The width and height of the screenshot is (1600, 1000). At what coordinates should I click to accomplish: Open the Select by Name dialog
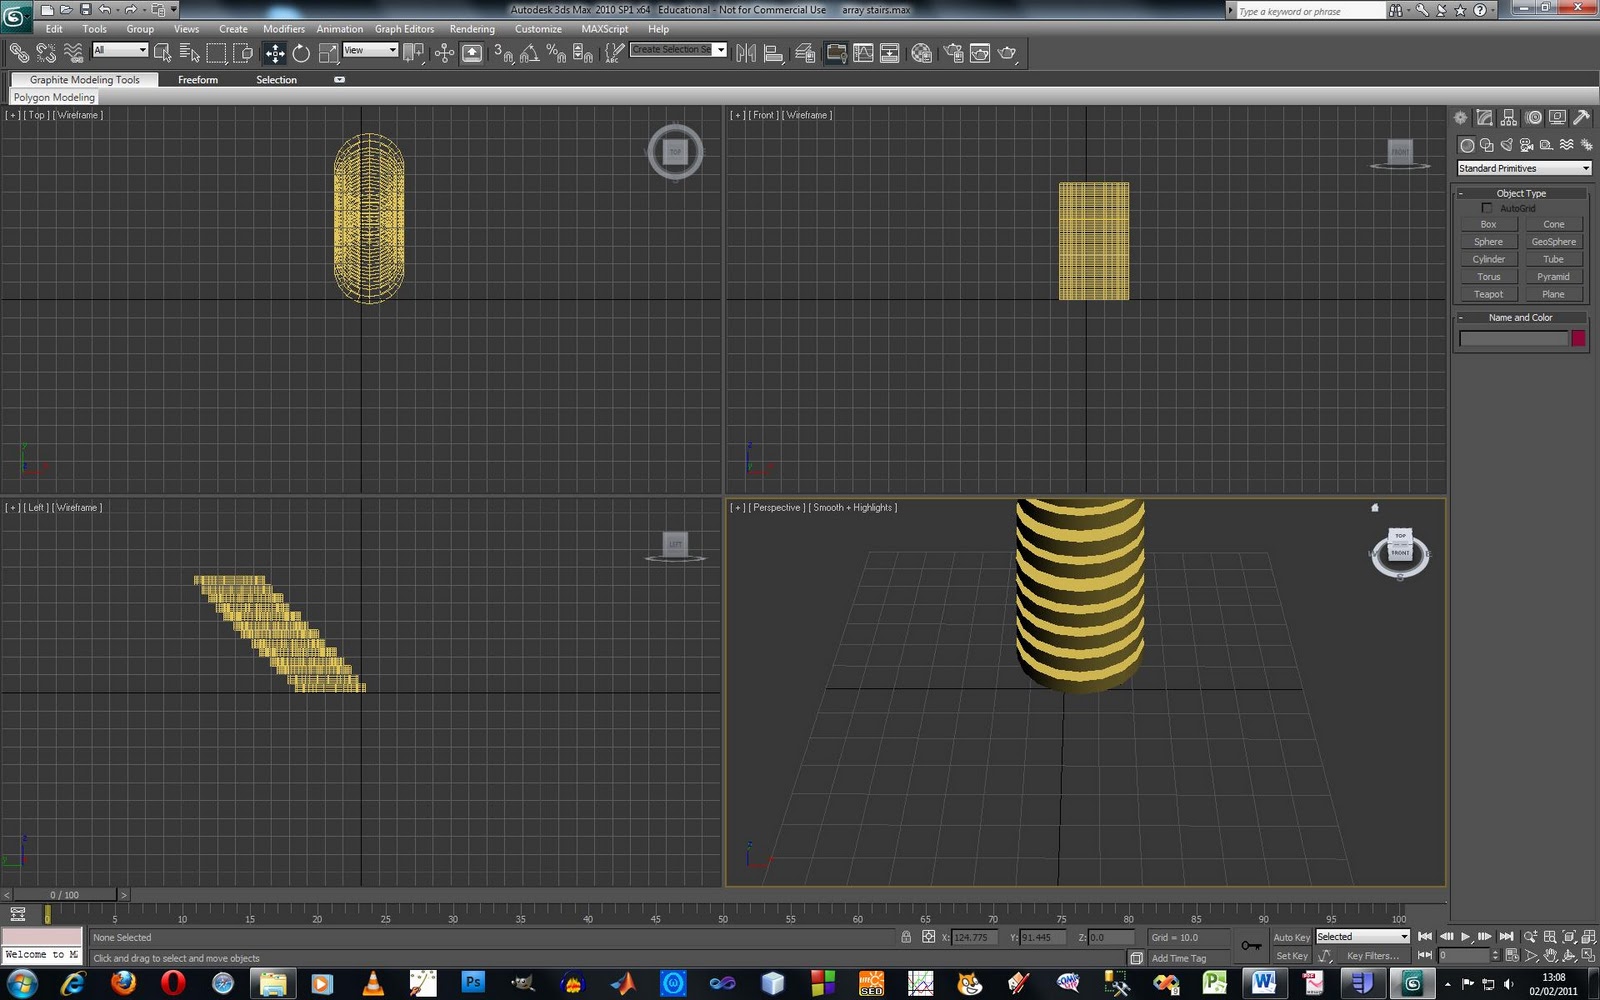tap(189, 53)
